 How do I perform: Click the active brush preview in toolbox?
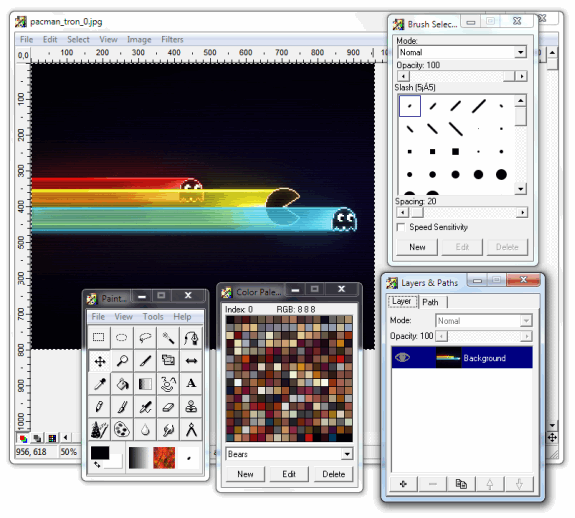189,458
